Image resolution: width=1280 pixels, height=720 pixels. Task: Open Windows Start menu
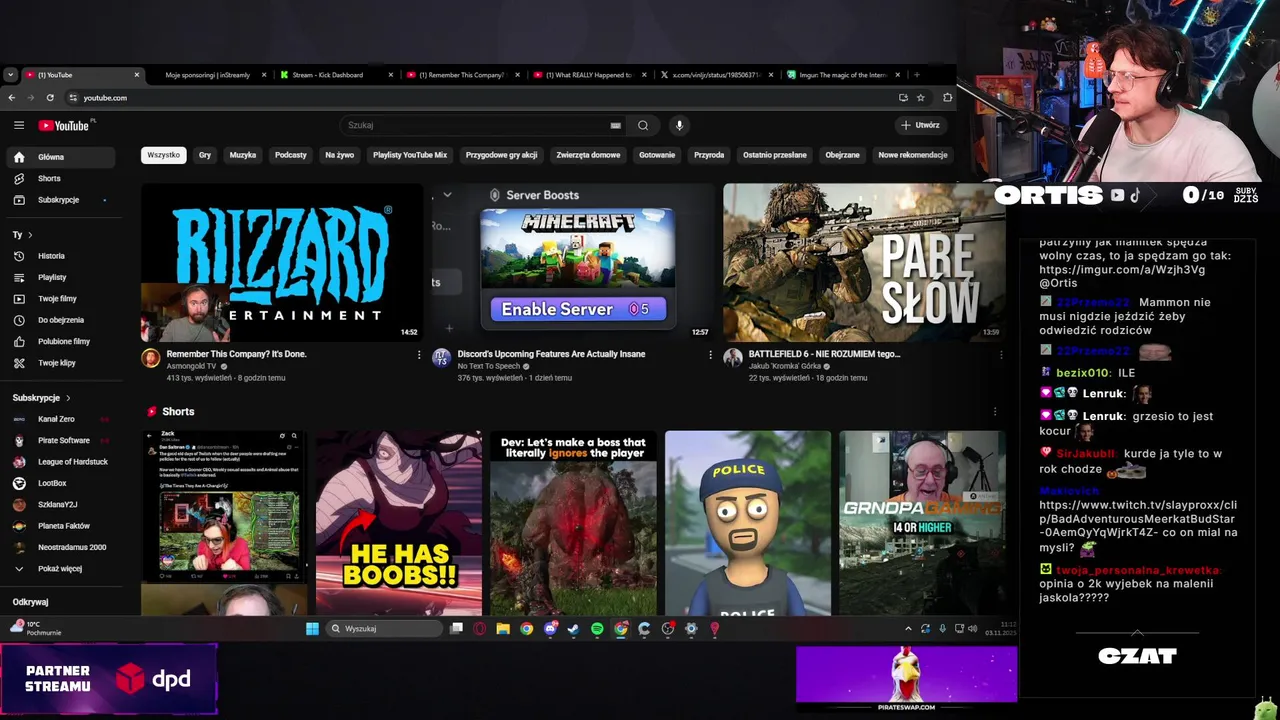312,629
